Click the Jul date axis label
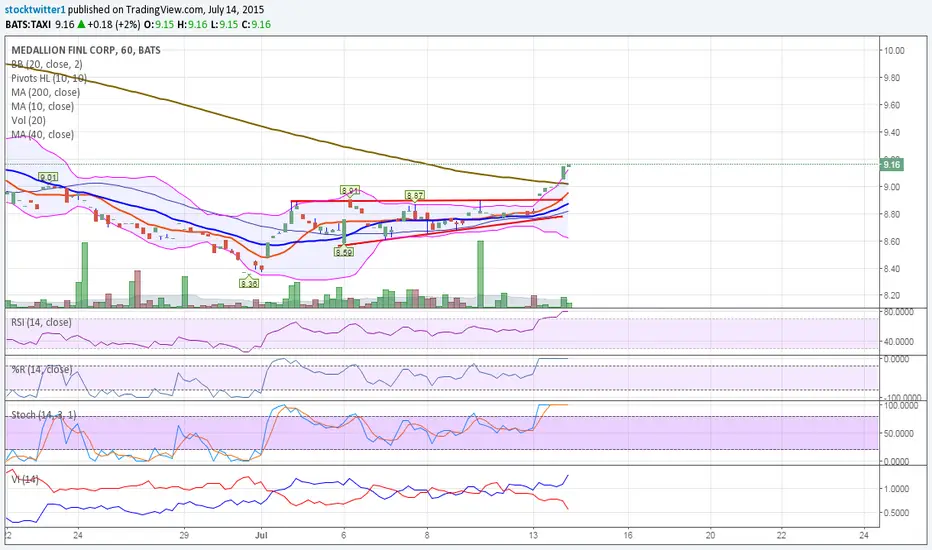Image resolution: width=932 pixels, height=550 pixels. click(x=262, y=535)
